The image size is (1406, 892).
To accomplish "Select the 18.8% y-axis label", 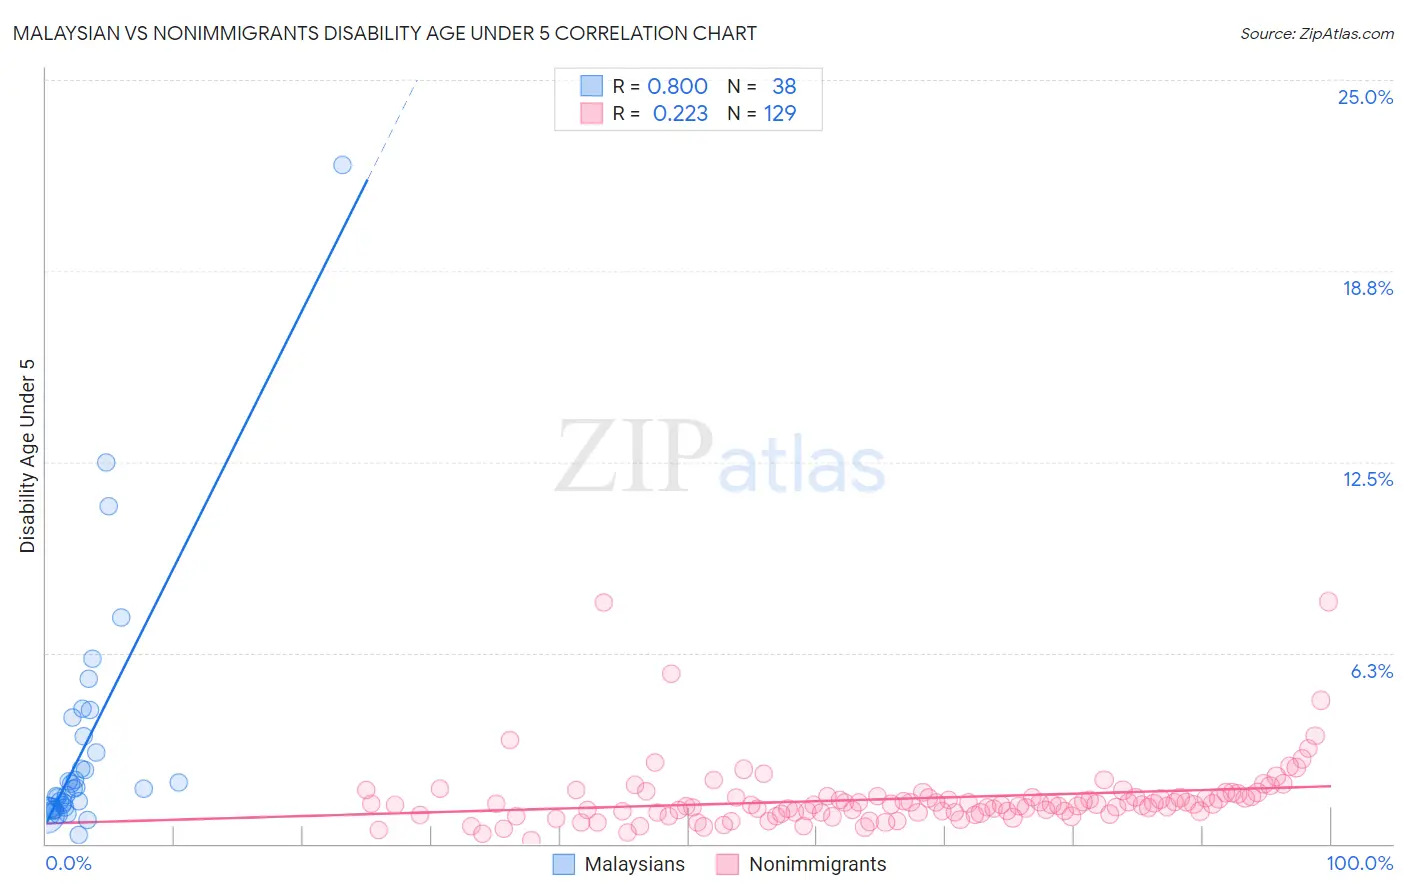I will click(1367, 288).
